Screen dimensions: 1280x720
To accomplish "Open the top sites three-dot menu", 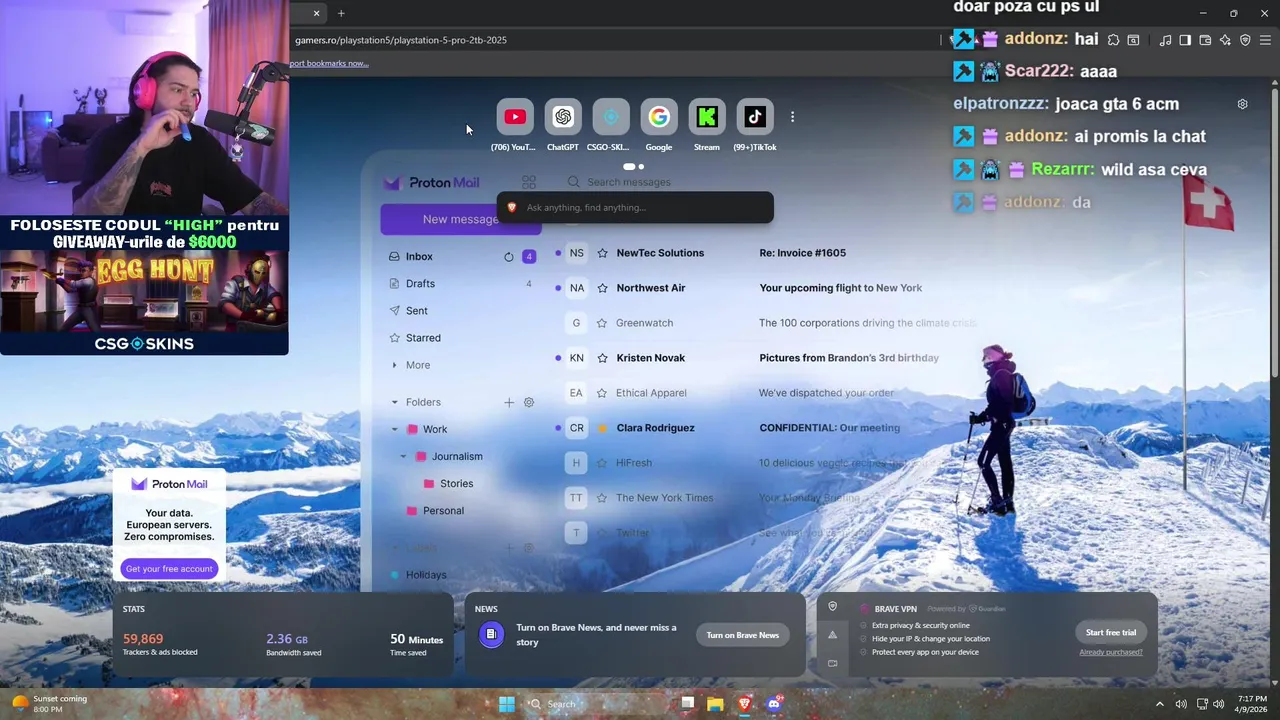I will [x=792, y=117].
